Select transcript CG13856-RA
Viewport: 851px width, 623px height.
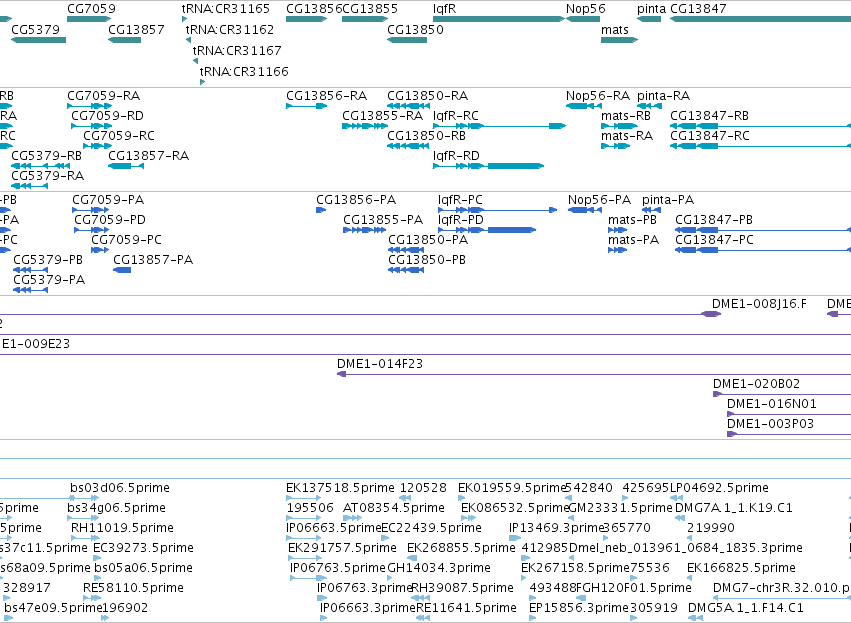point(306,106)
